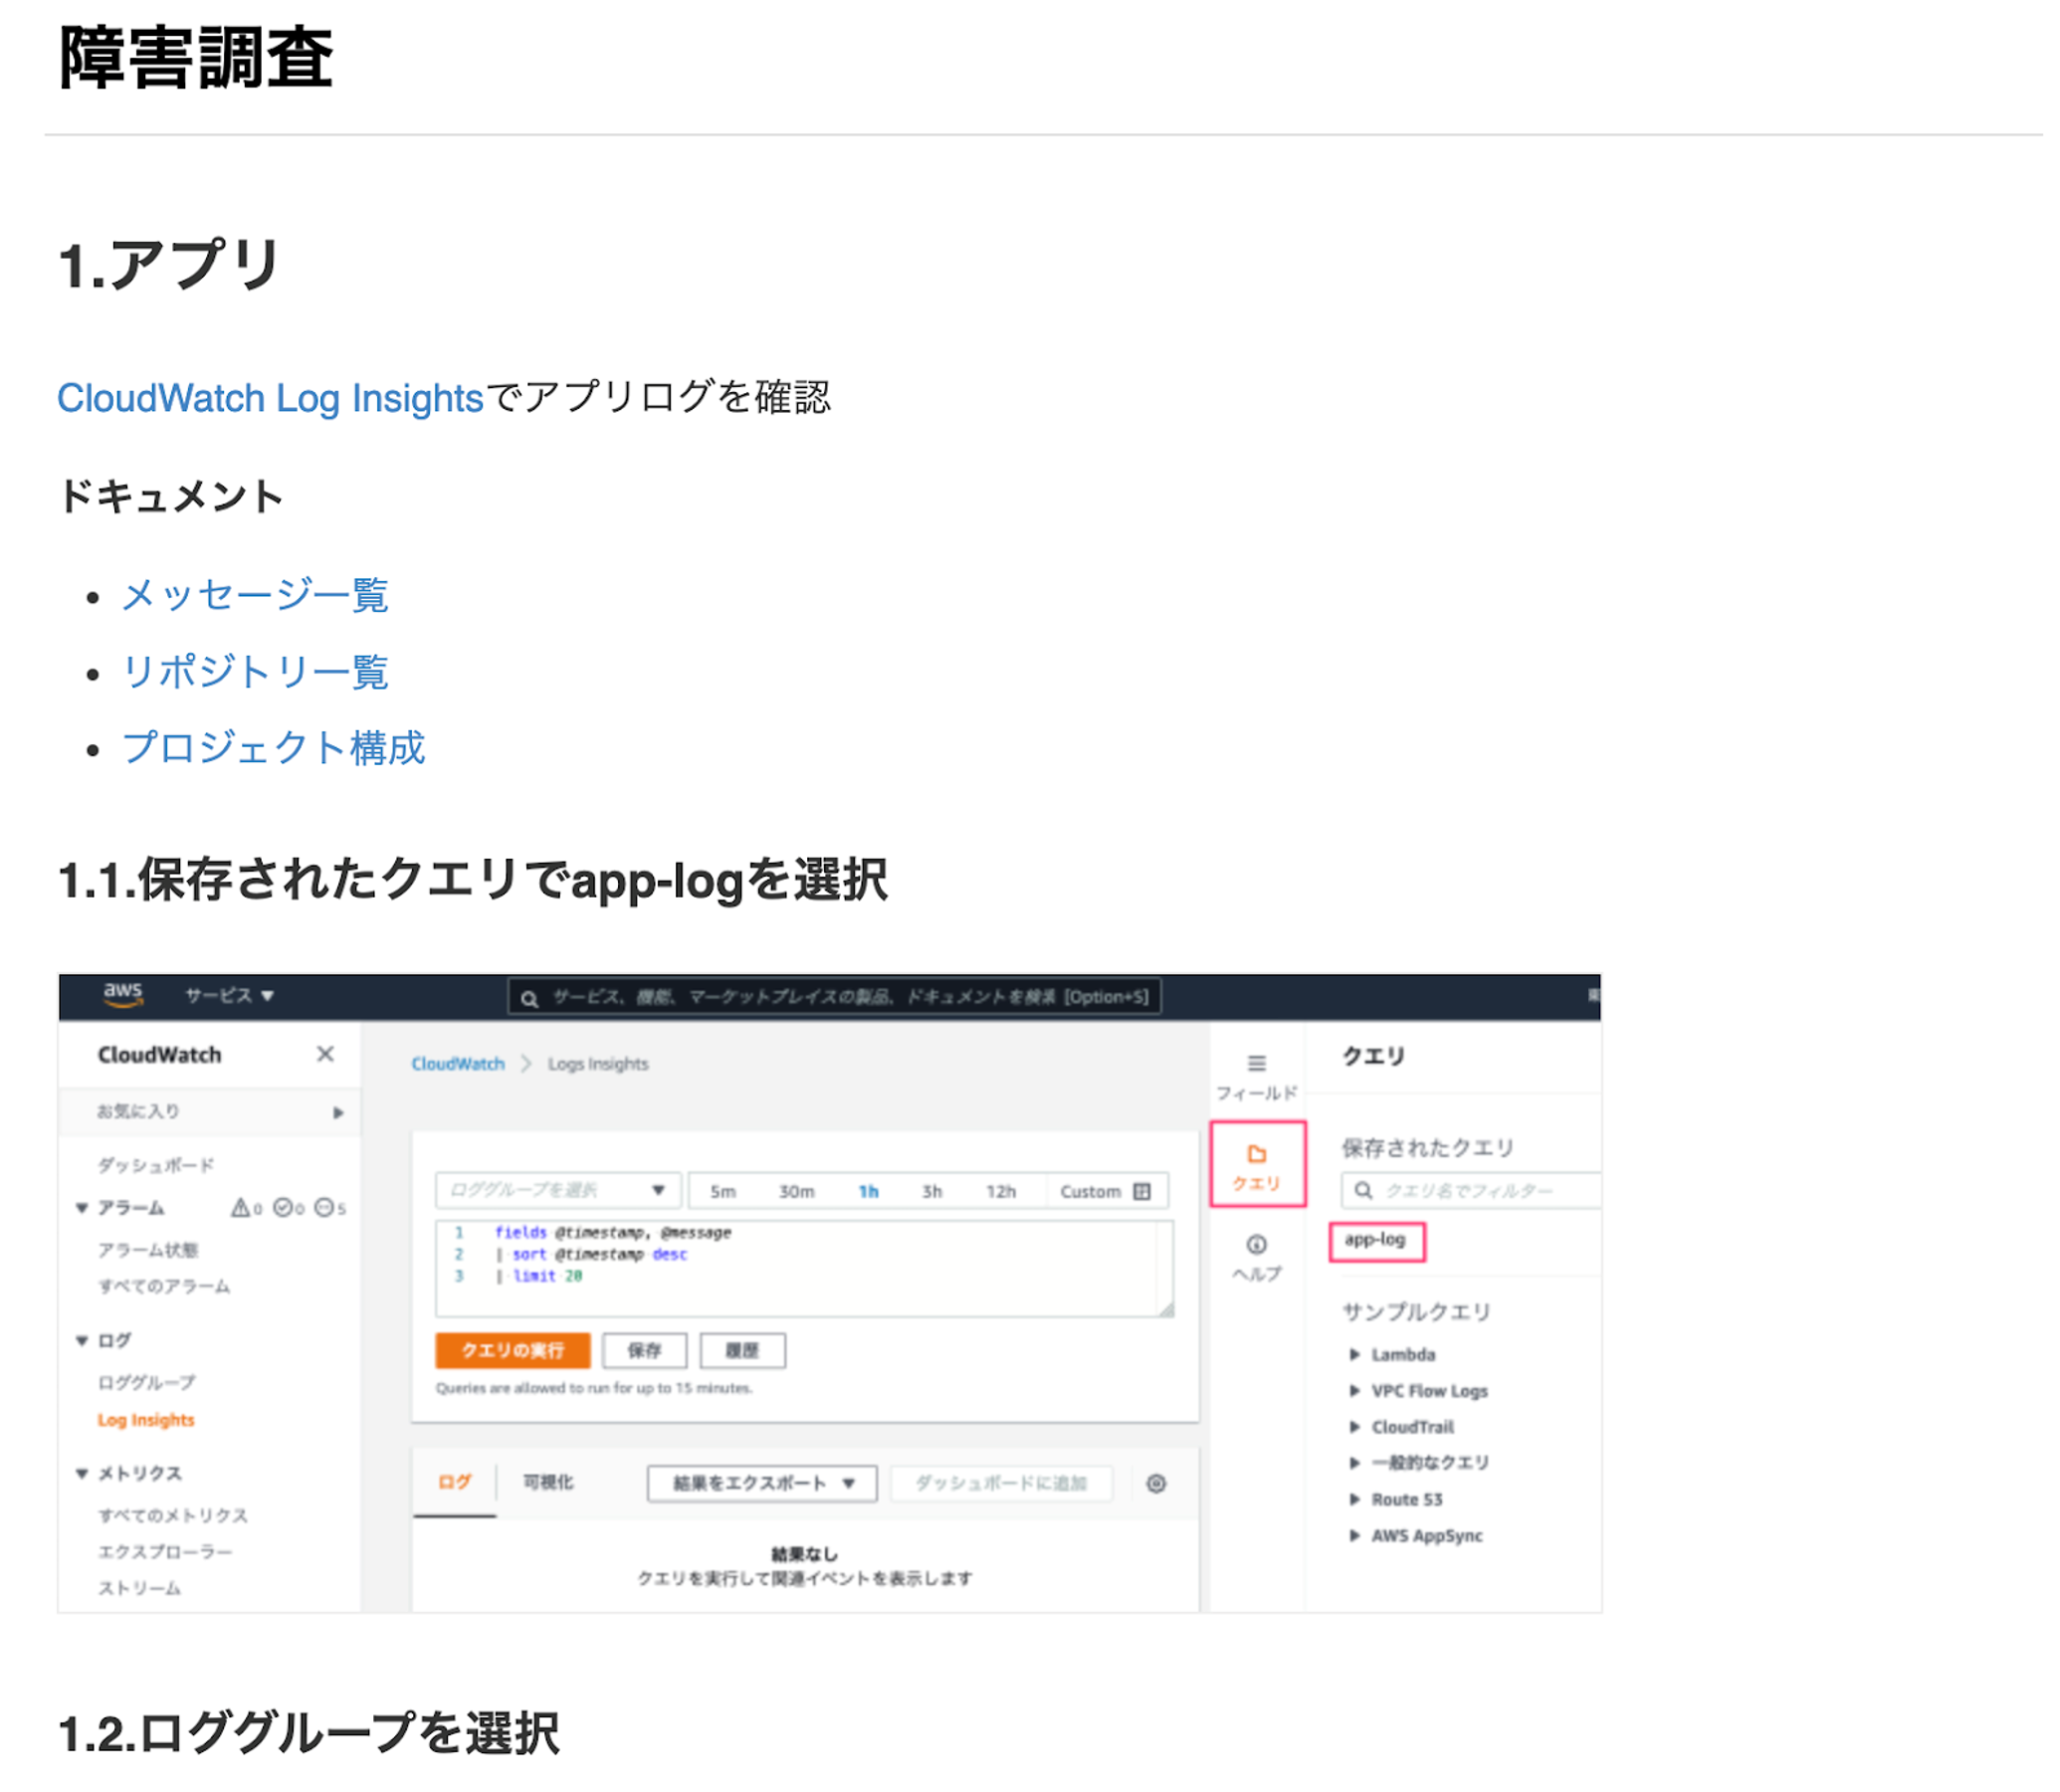Expand the Lambda sample queries

(1393, 1355)
